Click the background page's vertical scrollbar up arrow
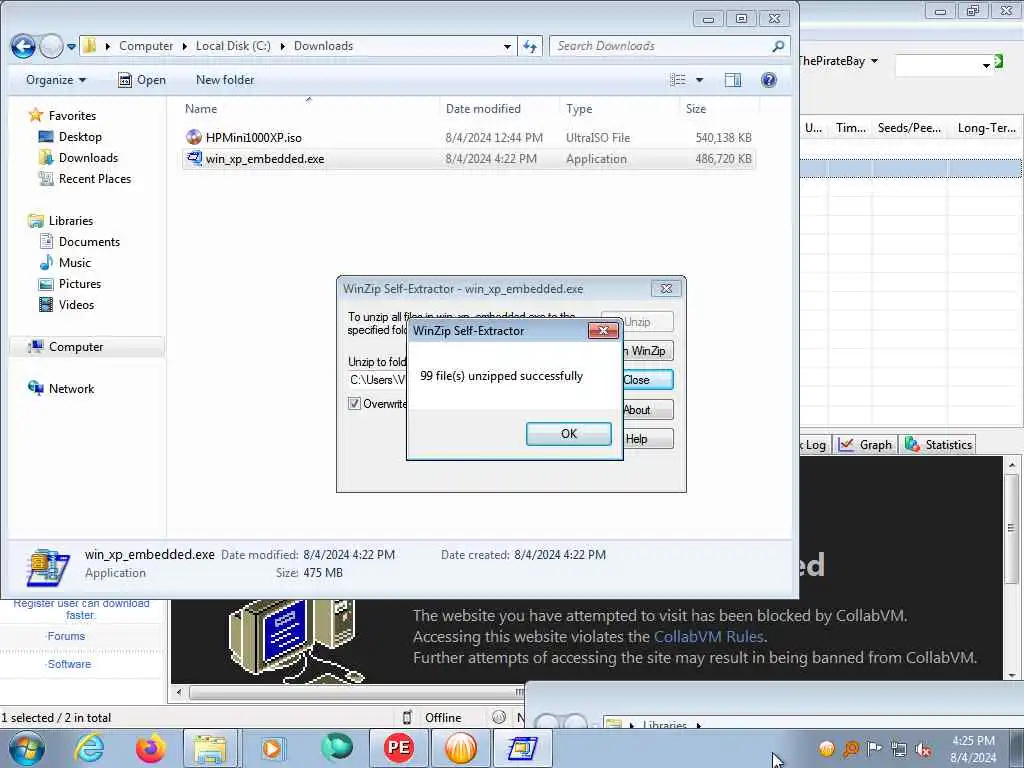 point(1012,465)
